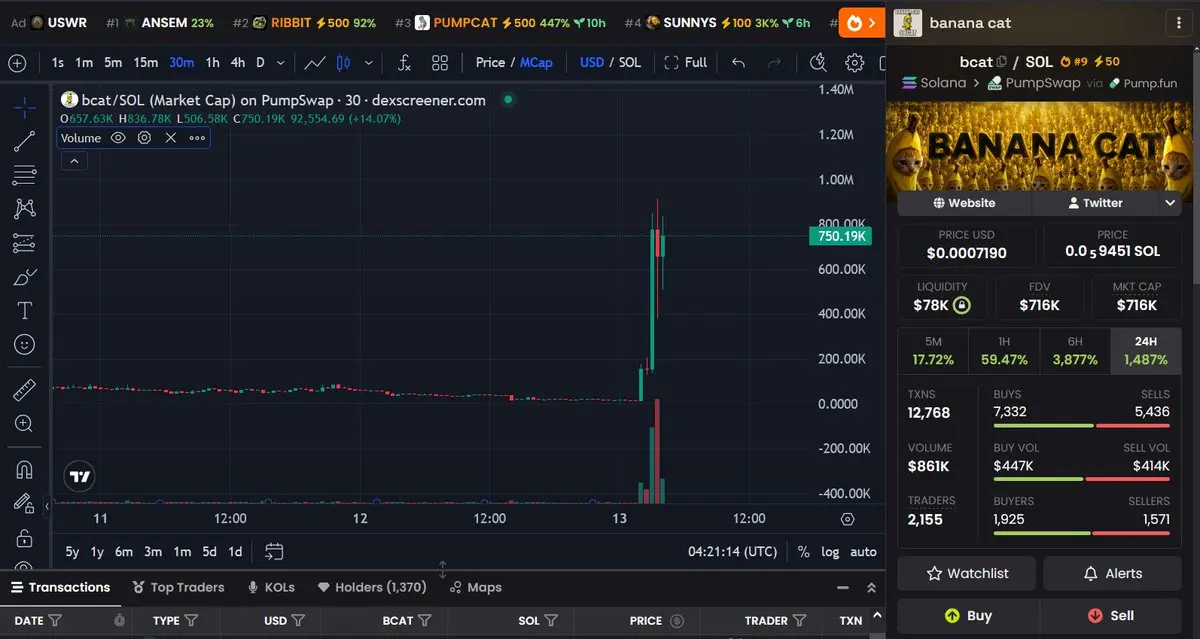Image resolution: width=1200 pixels, height=639 pixels.
Task: Click the orange flame trending button
Action: (861, 22)
